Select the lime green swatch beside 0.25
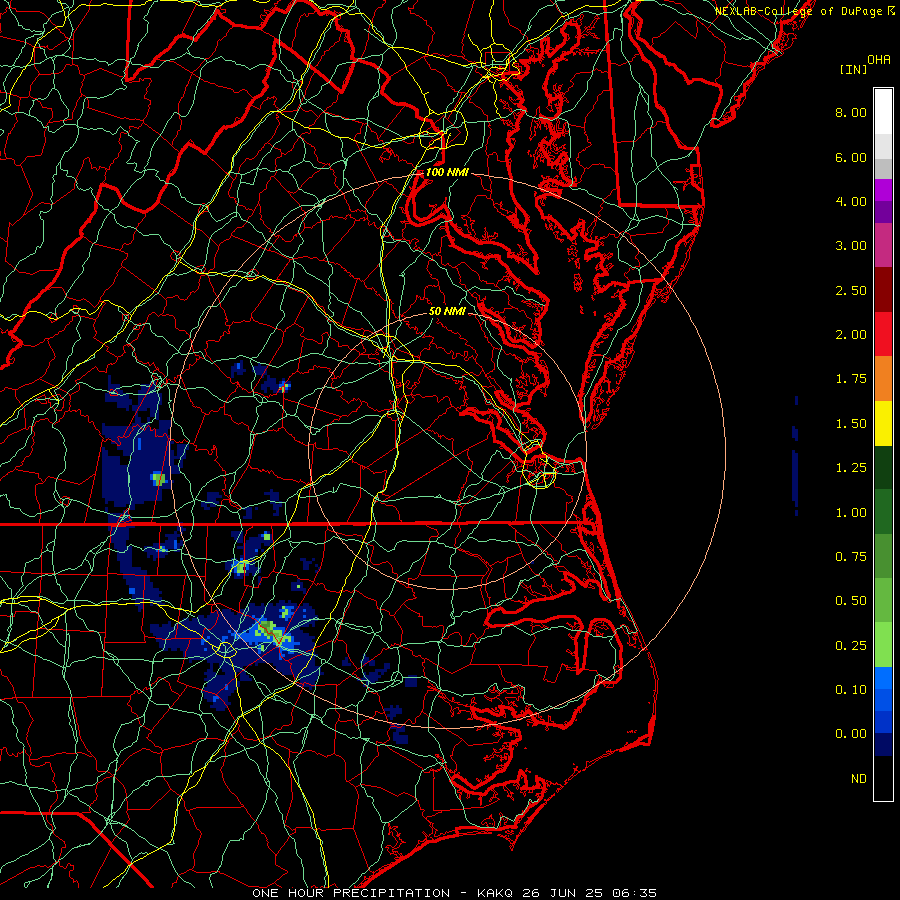Viewport: 900px width, 900px height. coord(883,645)
